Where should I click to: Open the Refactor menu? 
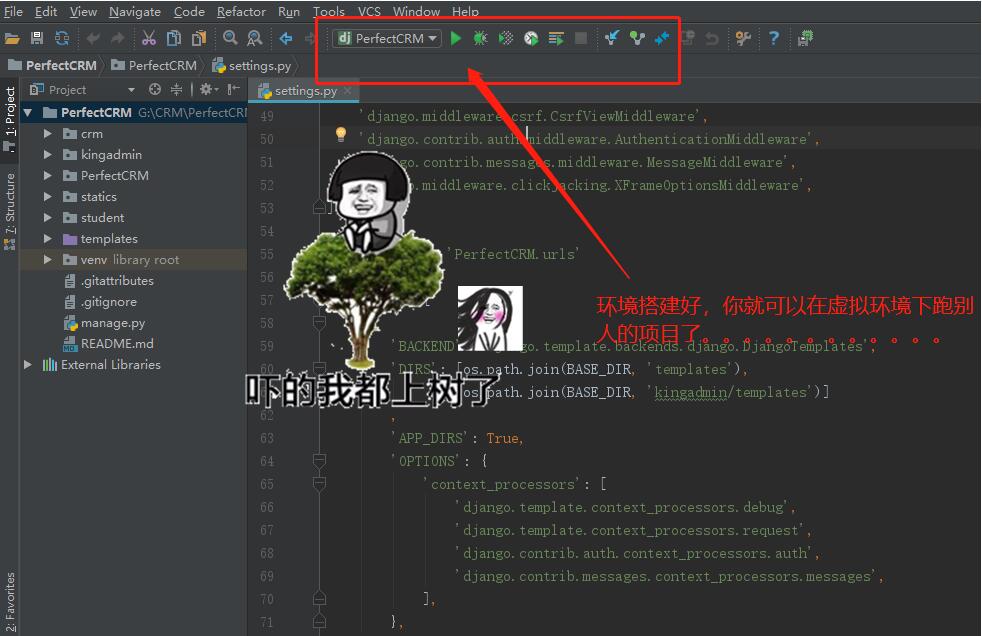click(241, 11)
